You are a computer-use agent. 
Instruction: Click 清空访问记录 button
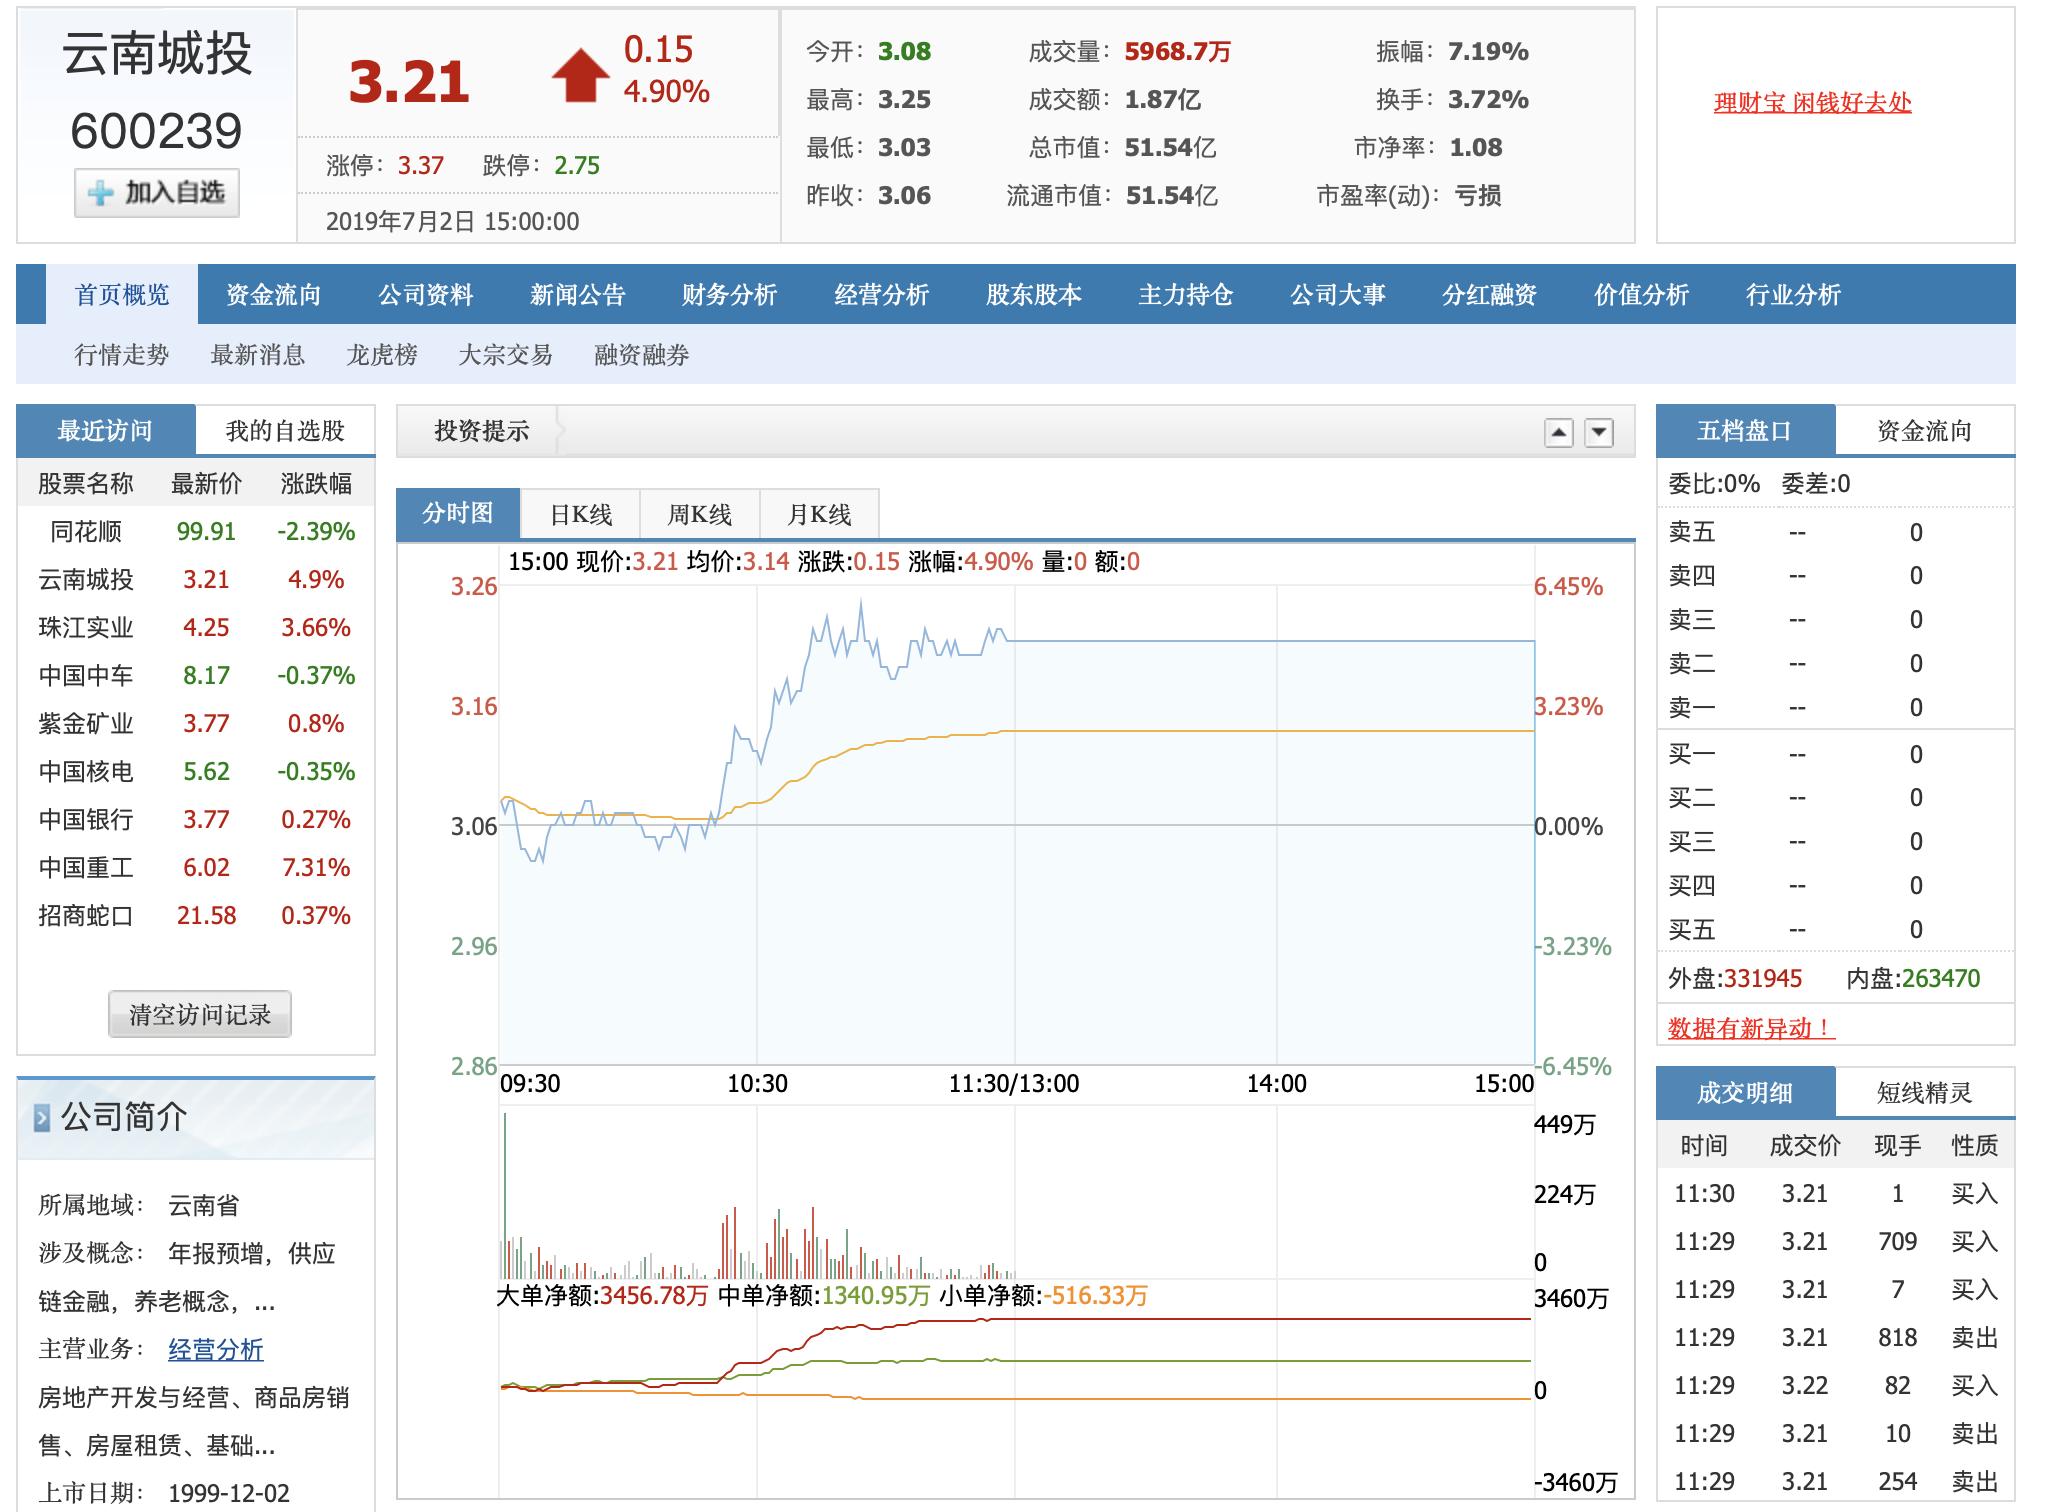tap(199, 1015)
